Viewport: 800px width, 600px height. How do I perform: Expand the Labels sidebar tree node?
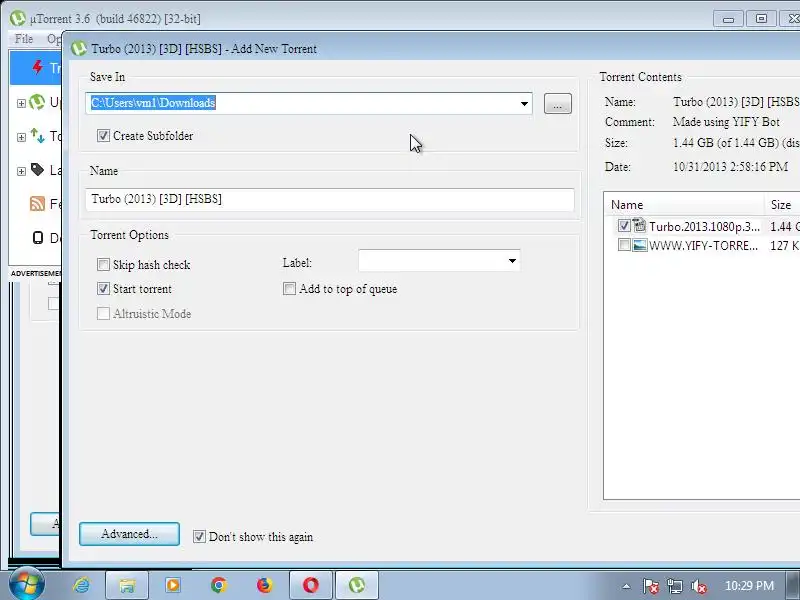coord(21,171)
